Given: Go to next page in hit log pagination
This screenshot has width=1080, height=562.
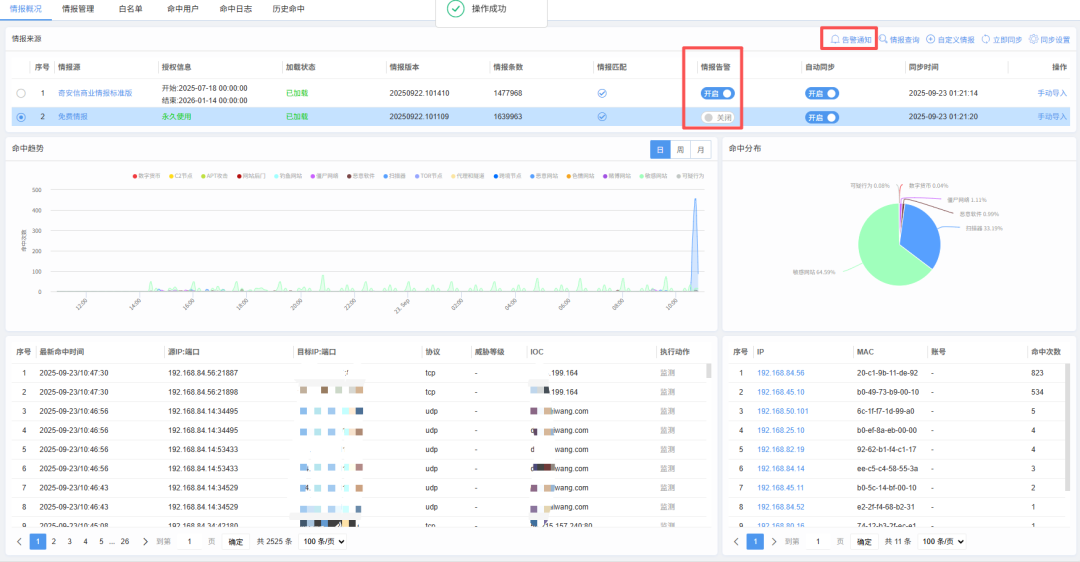Looking at the screenshot, I should [x=145, y=541].
